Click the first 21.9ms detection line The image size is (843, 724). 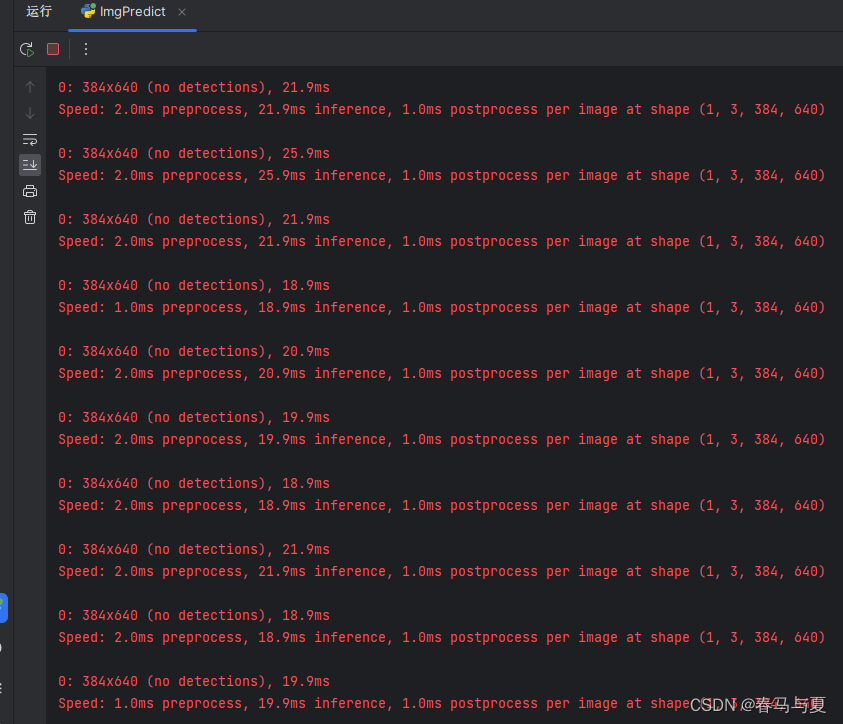[194, 87]
